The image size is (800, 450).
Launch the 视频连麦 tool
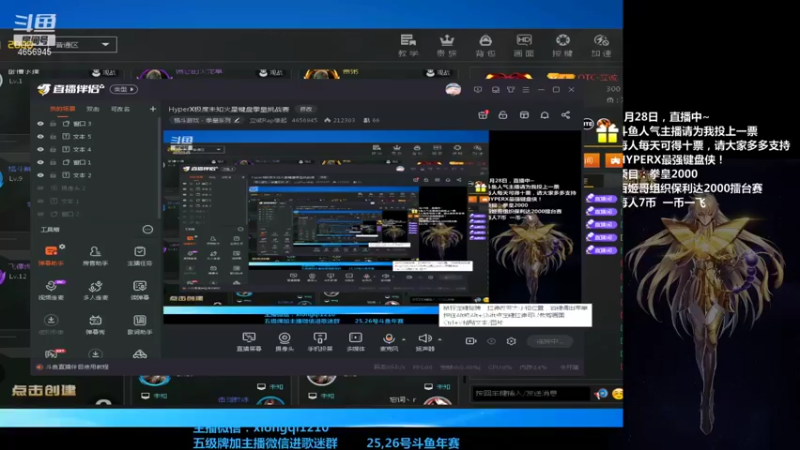[x=51, y=290]
